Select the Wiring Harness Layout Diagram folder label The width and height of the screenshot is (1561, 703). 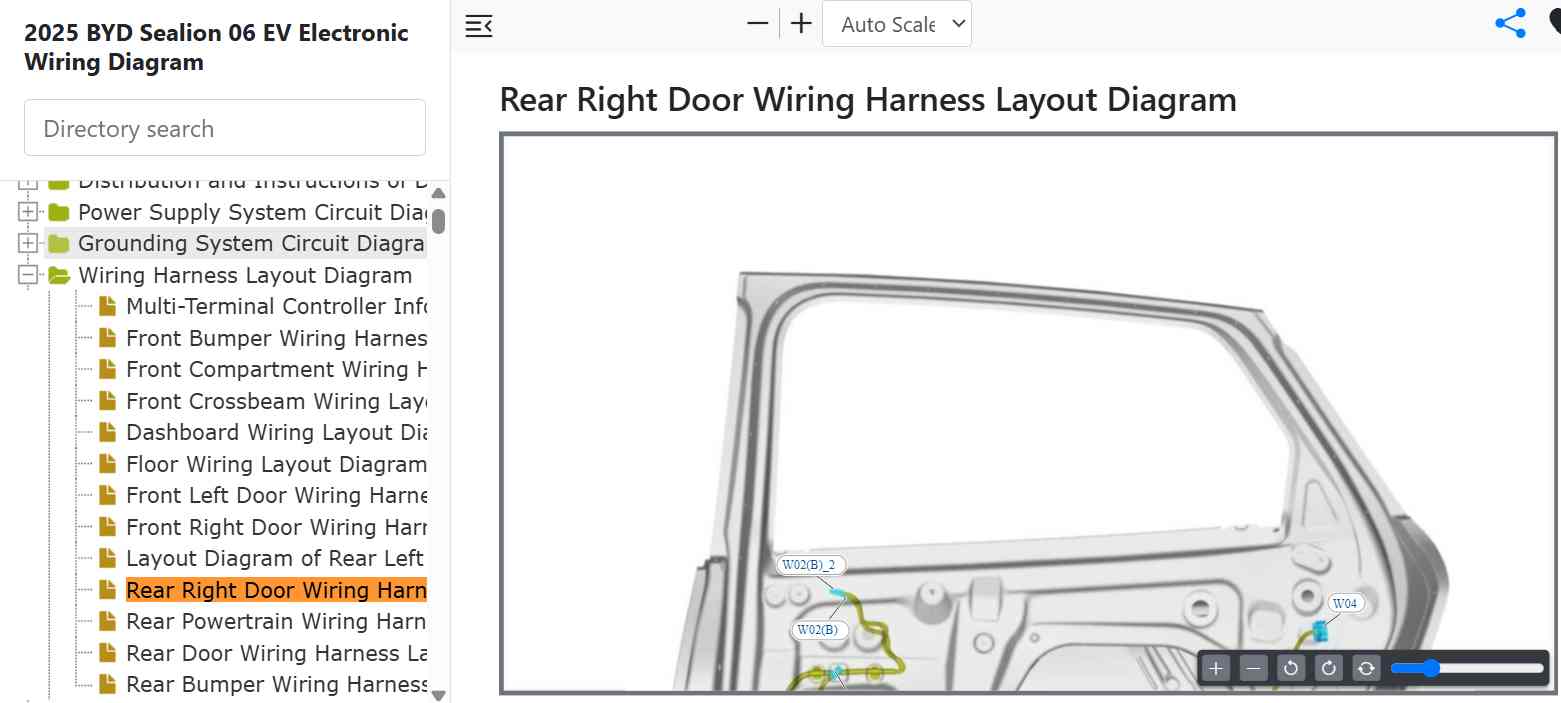pos(245,275)
